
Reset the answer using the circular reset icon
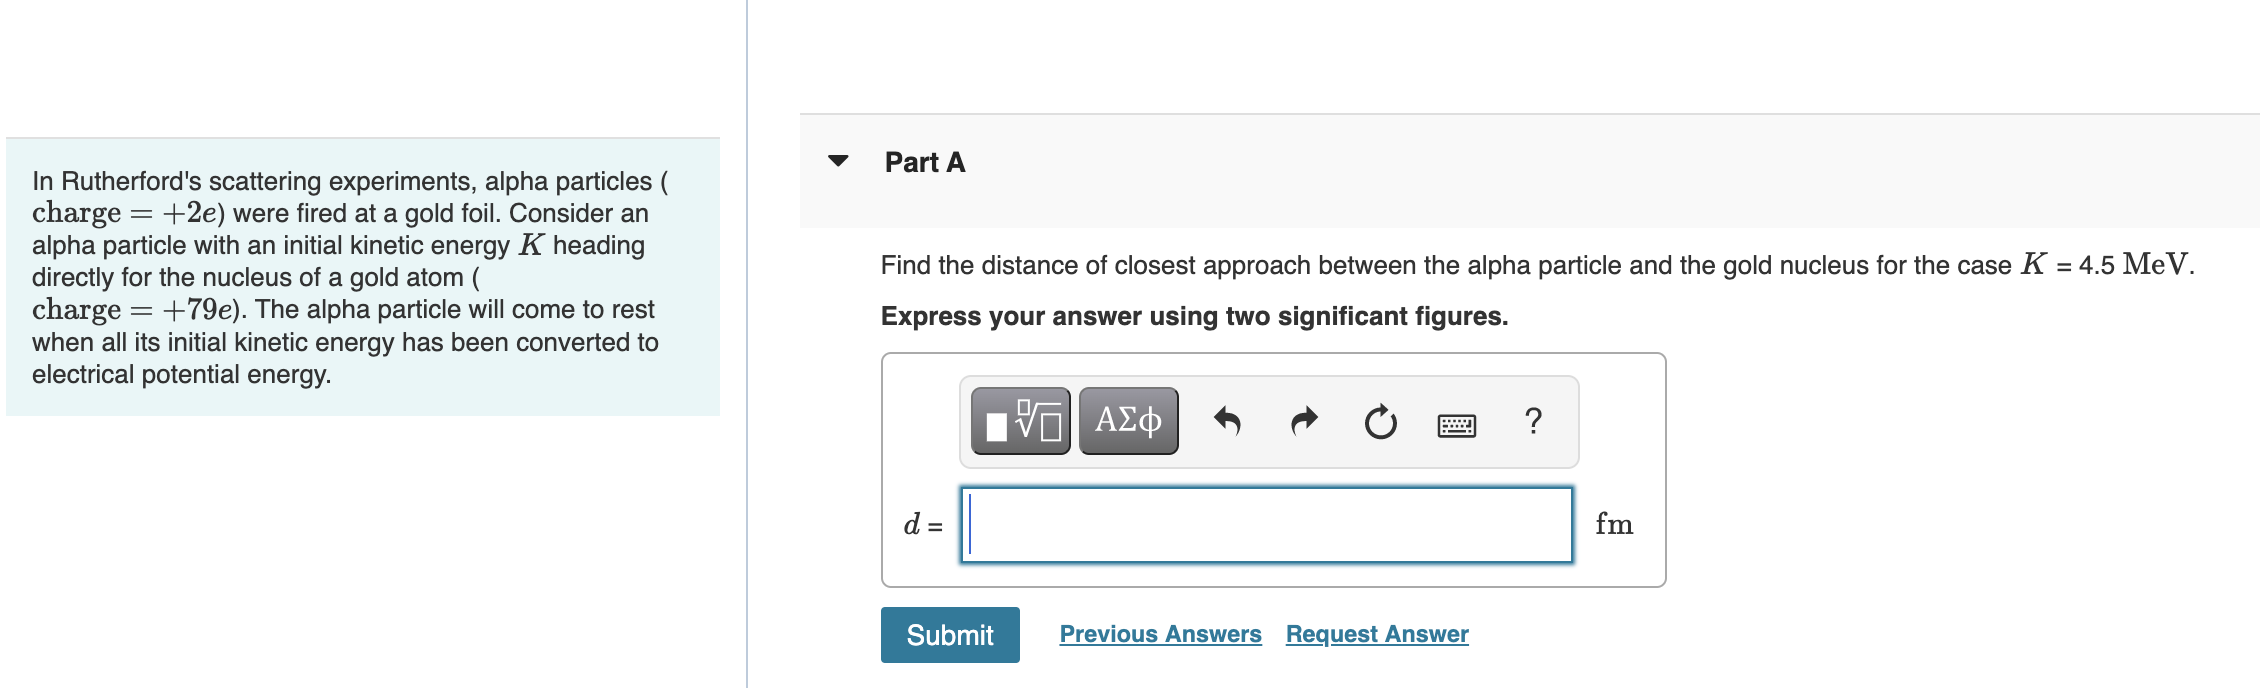click(x=1379, y=421)
